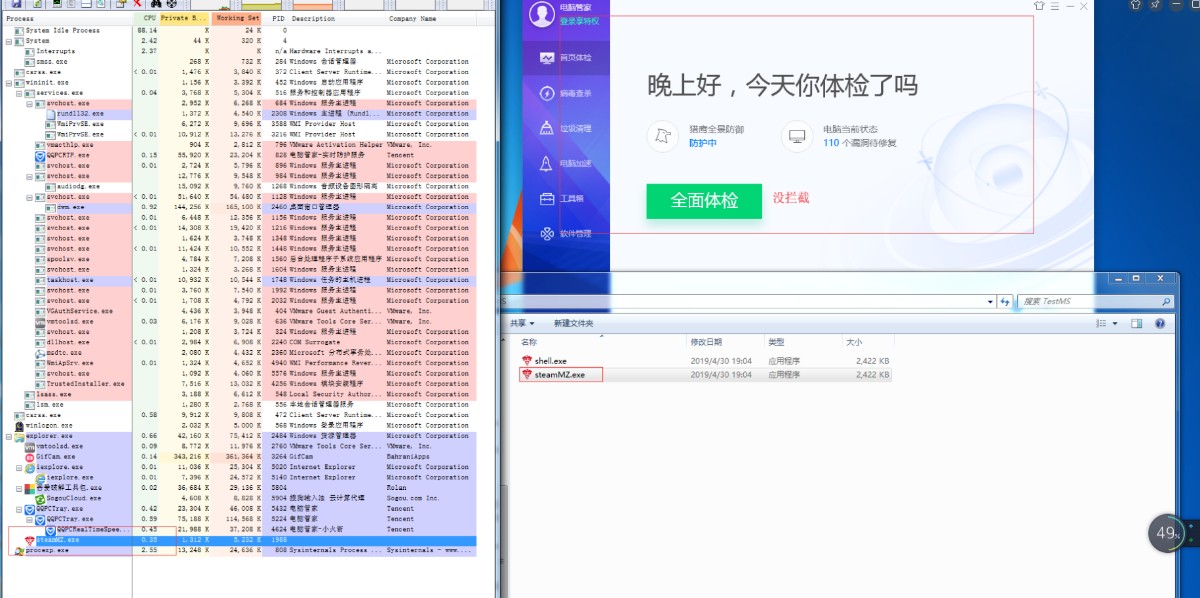1200x598 pixels.
Task: Select the shell.exe file name in Explorer
Action: click(551, 360)
